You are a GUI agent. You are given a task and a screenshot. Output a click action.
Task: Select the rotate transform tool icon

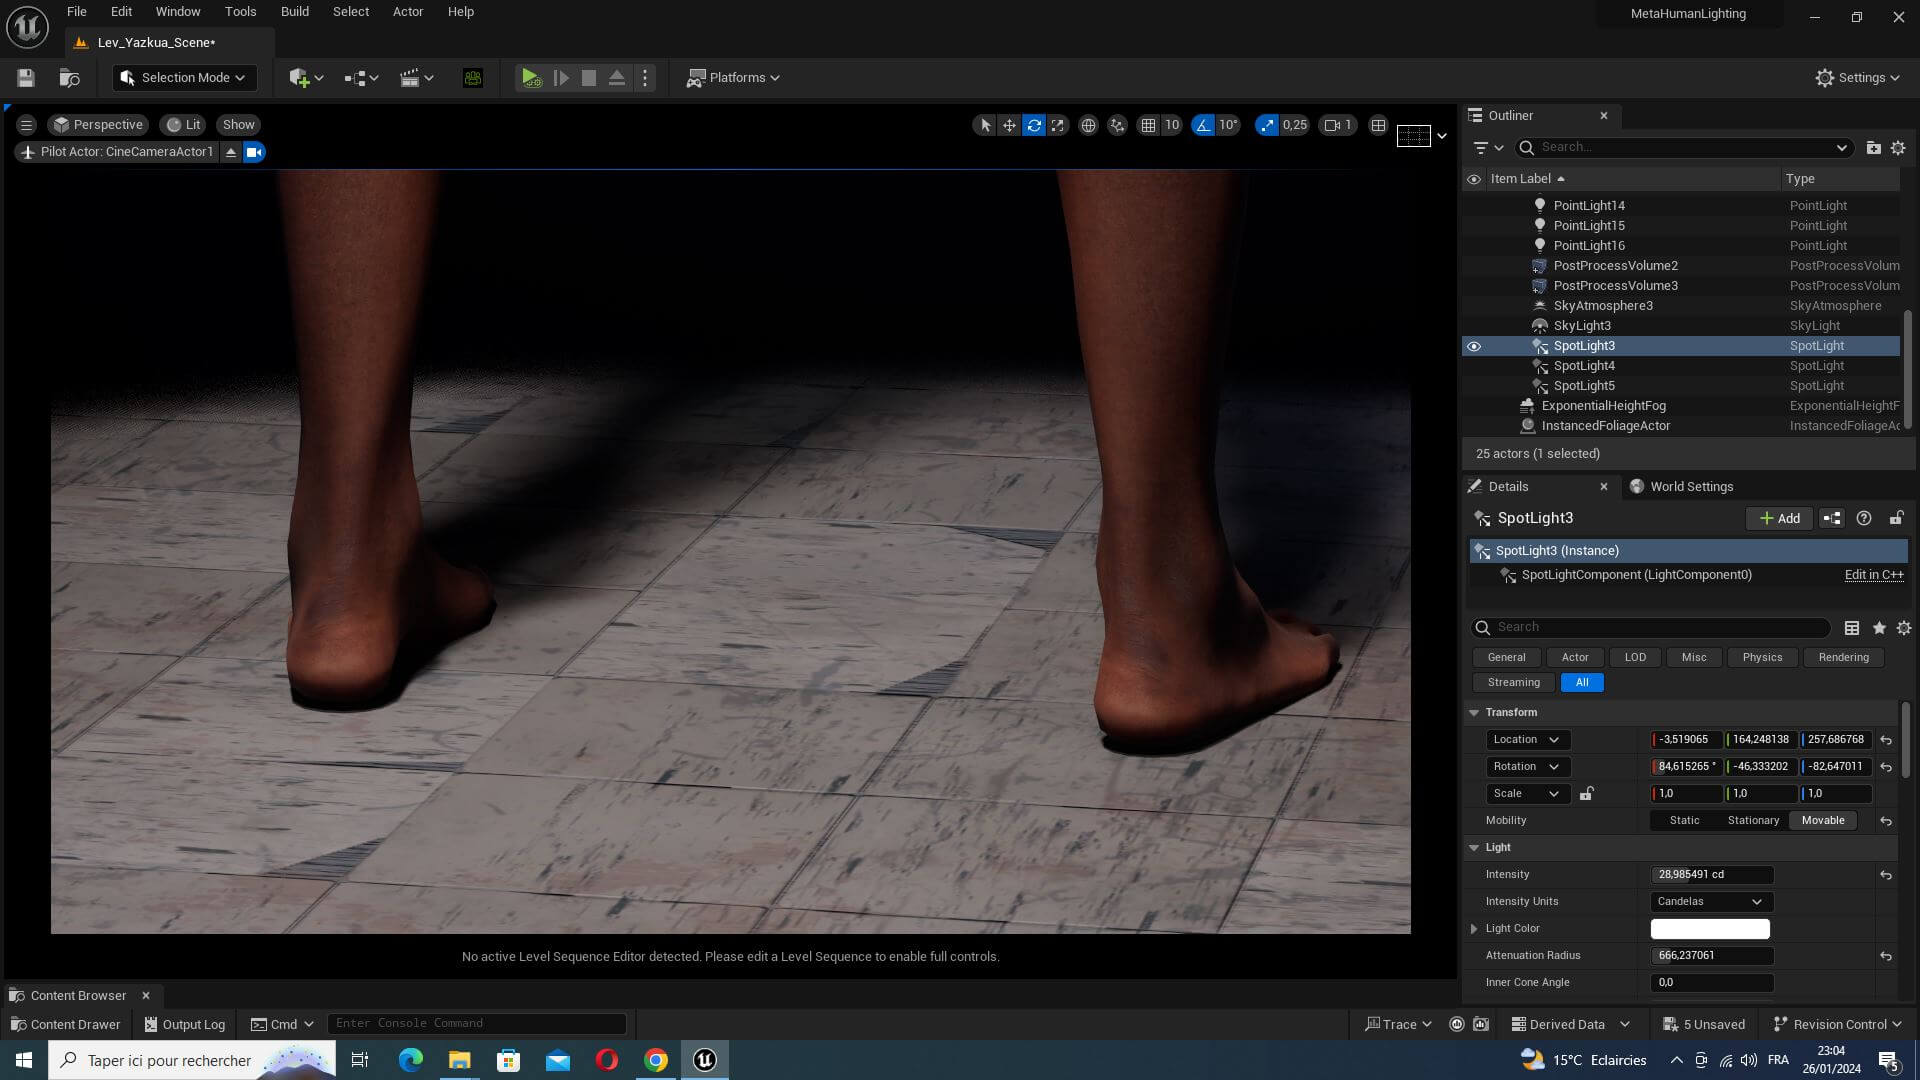1034,125
